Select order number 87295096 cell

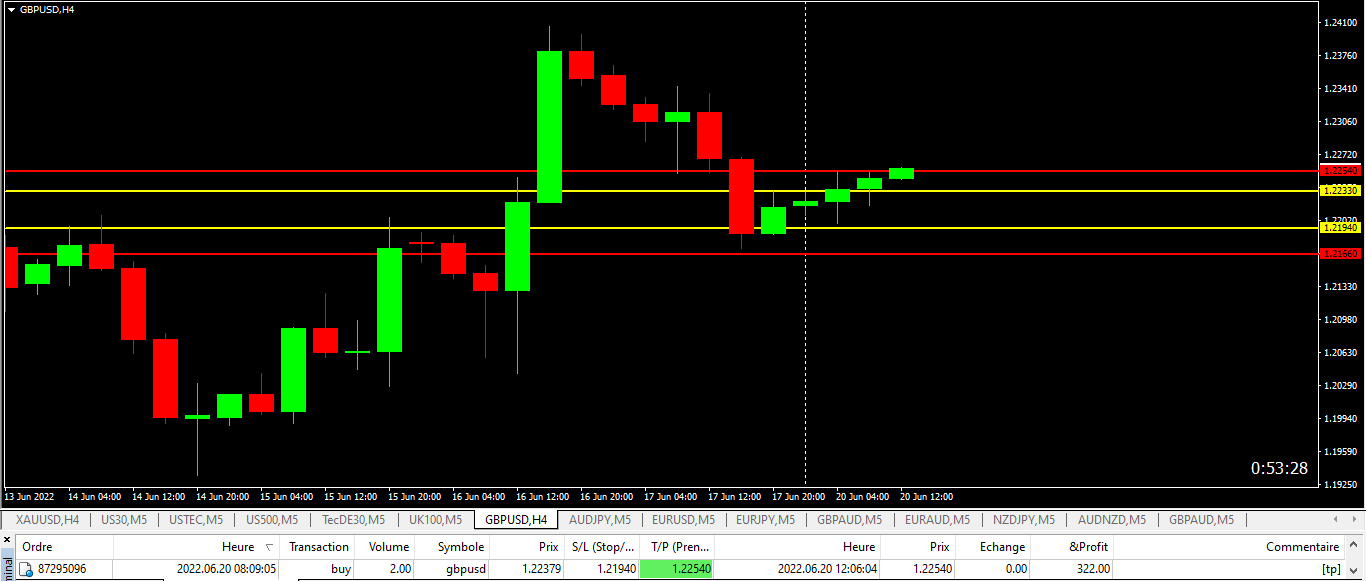[x=62, y=569]
